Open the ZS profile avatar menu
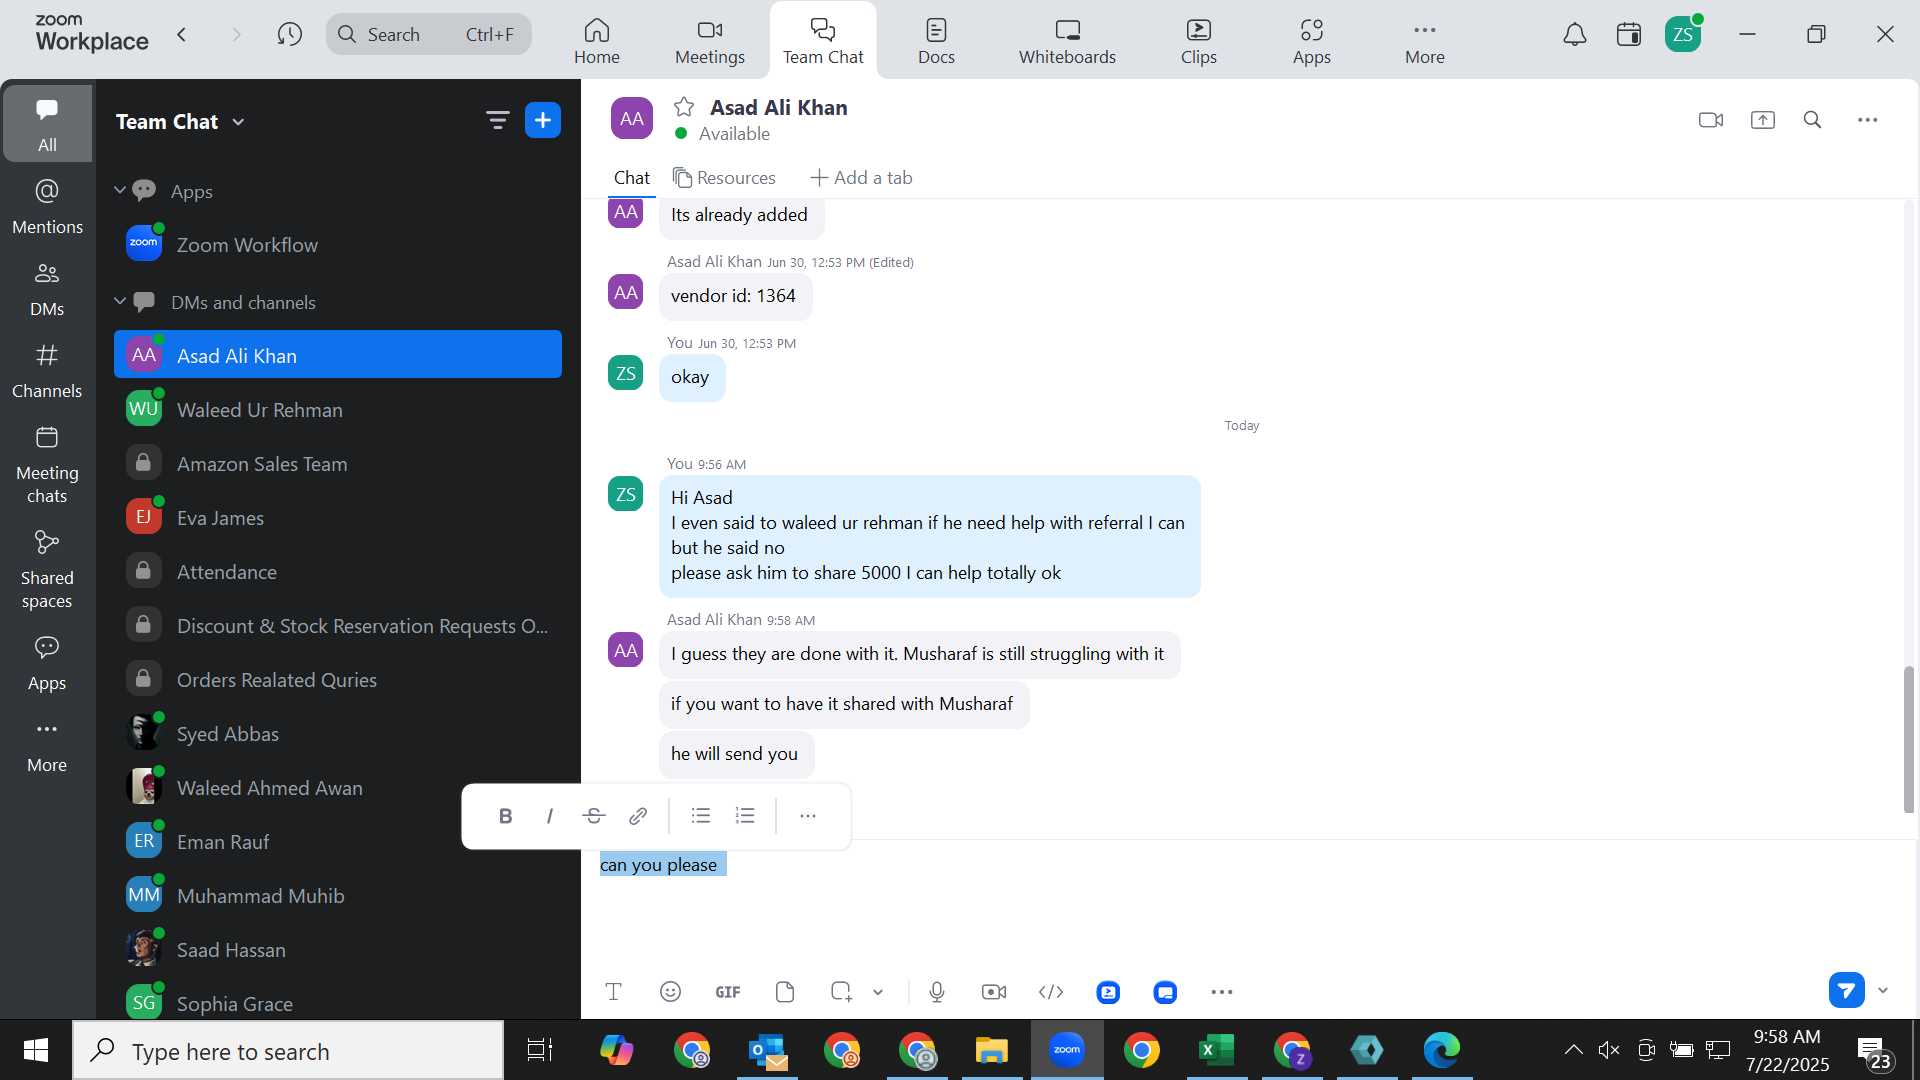The height and width of the screenshot is (1080, 1920). (1683, 35)
